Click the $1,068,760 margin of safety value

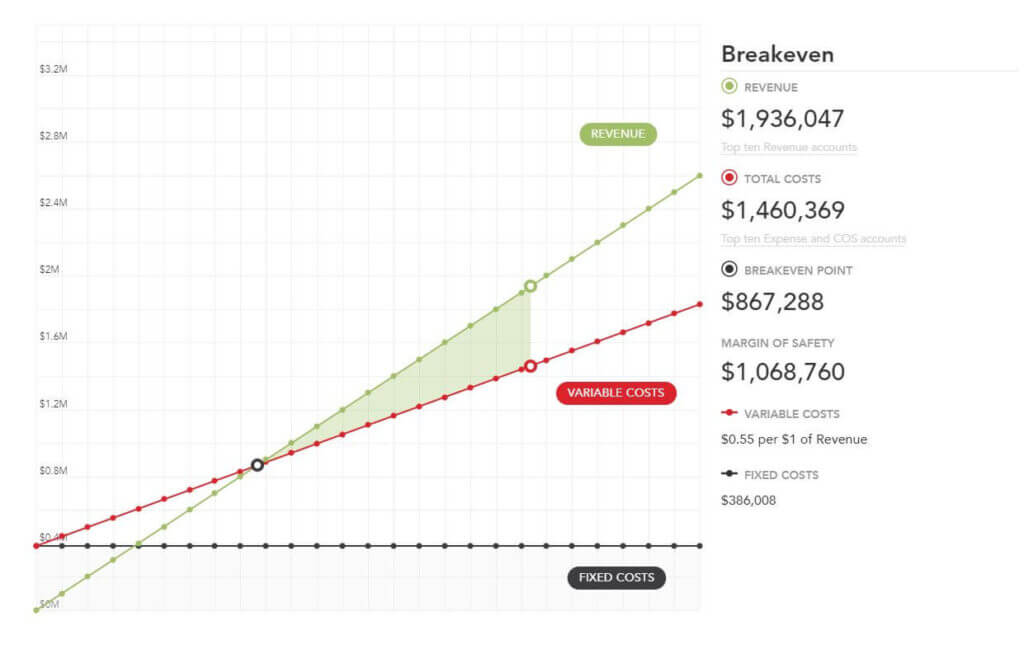[x=782, y=372]
